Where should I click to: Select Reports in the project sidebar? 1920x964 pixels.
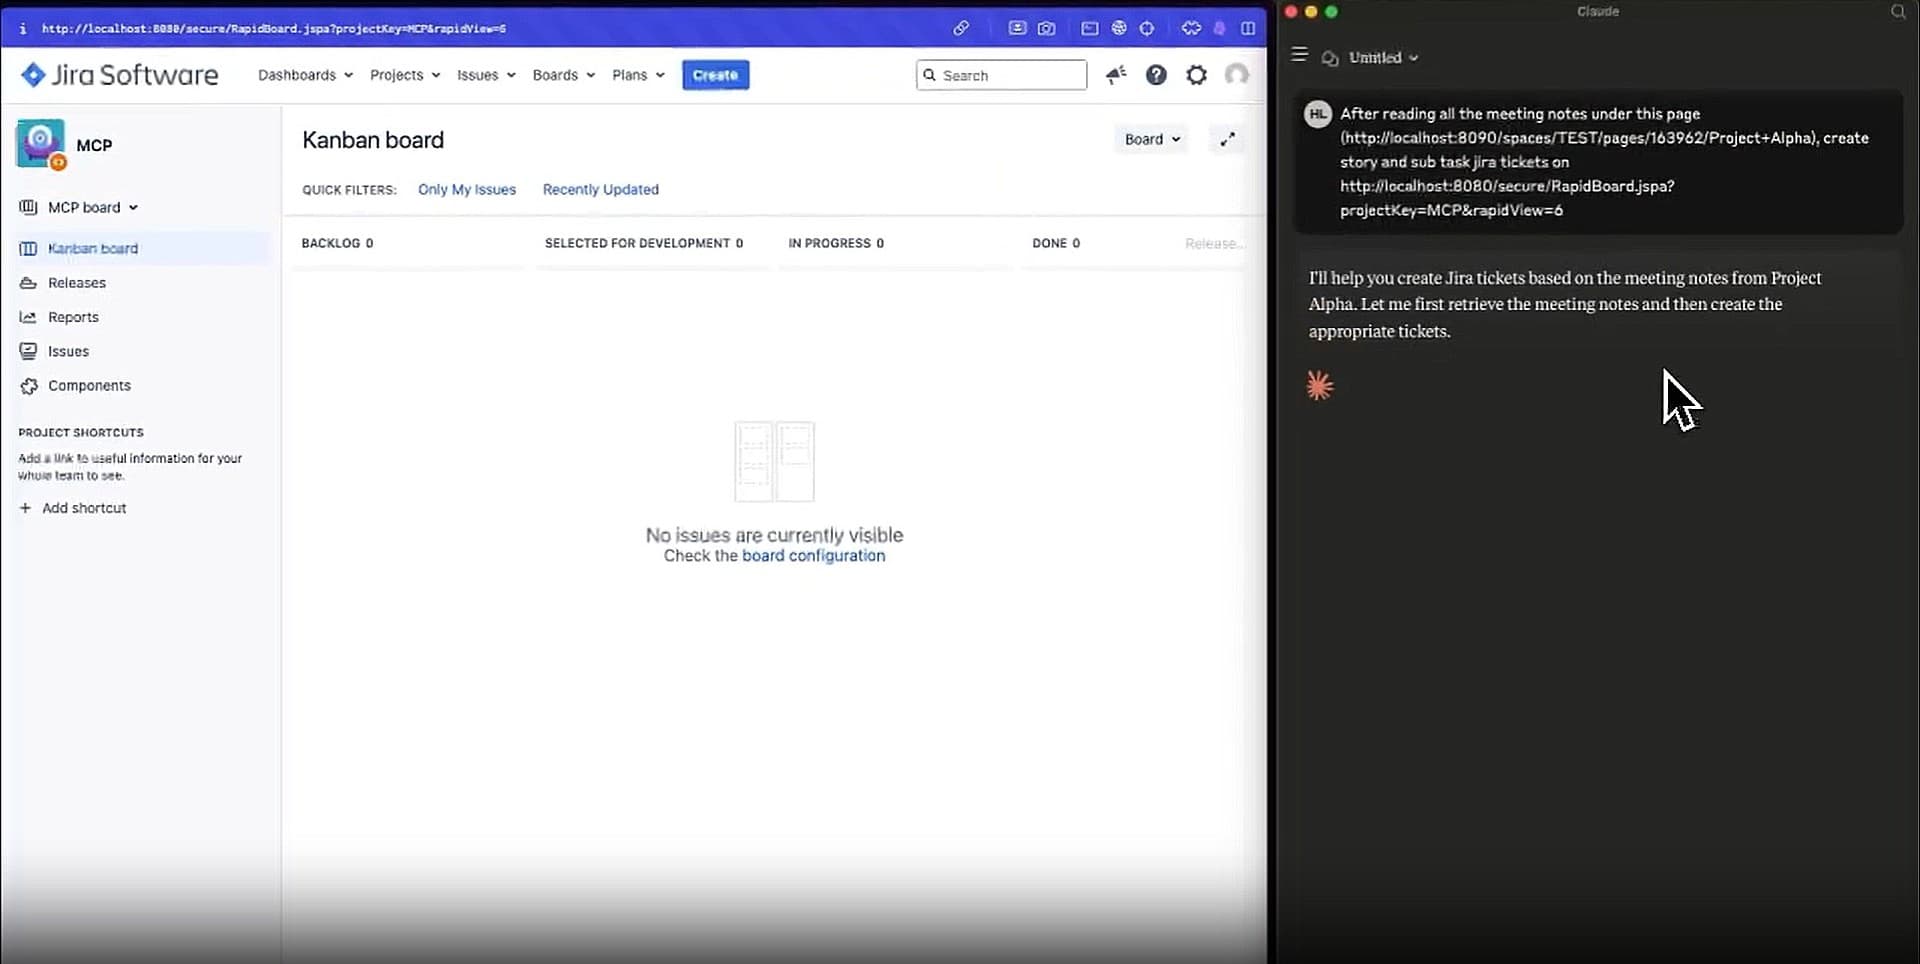click(x=73, y=317)
